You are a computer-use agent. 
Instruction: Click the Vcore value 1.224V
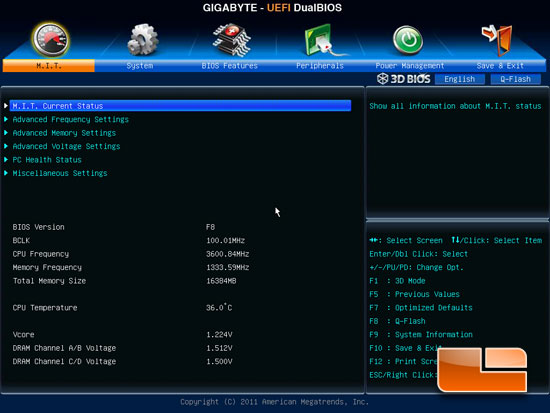click(219, 334)
